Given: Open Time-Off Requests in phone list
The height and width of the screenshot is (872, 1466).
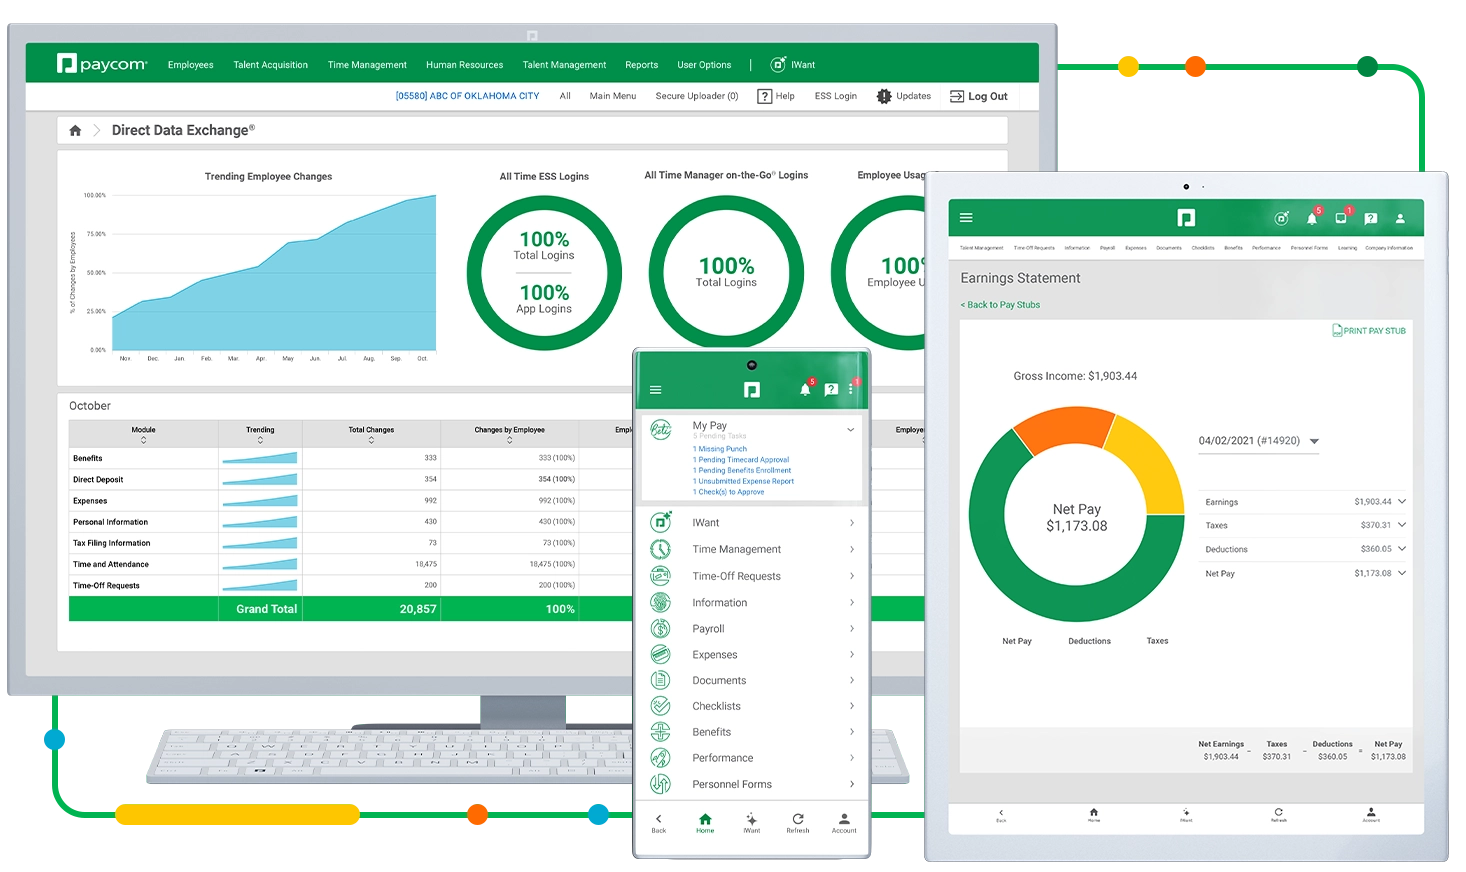Looking at the screenshot, I should tap(752, 576).
